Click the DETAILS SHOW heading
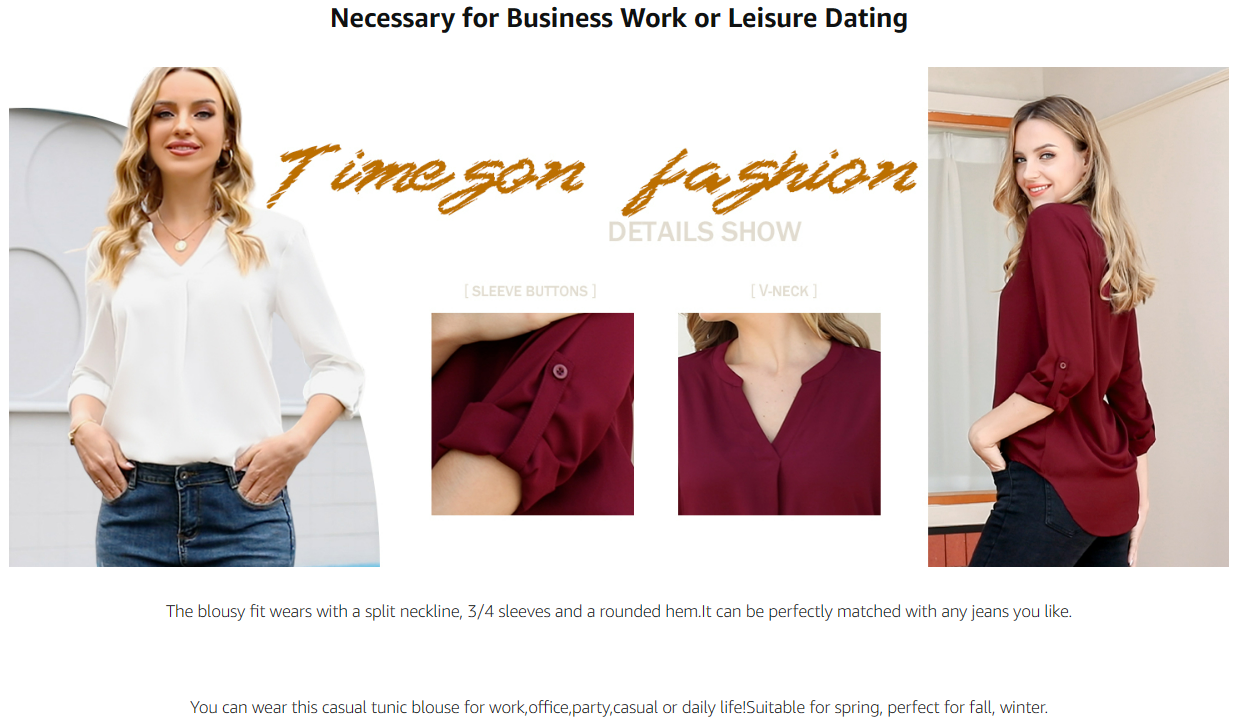The height and width of the screenshot is (718, 1243). (x=704, y=232)
